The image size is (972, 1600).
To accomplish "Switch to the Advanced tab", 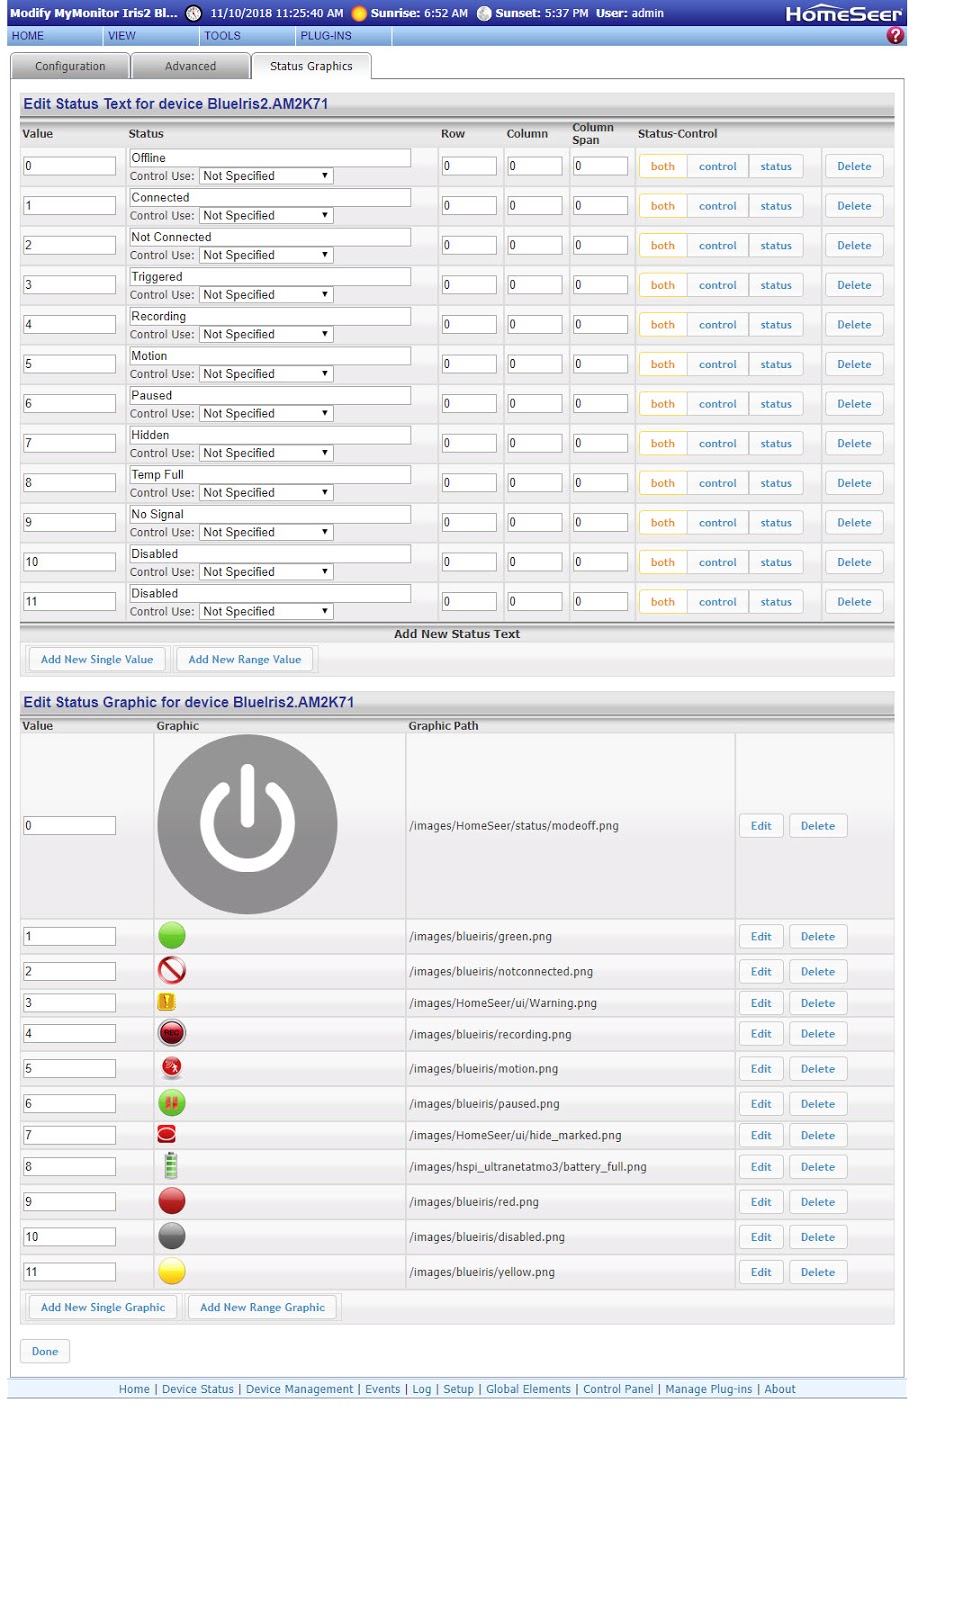I will pyautogui.click(x=190, y=66).
